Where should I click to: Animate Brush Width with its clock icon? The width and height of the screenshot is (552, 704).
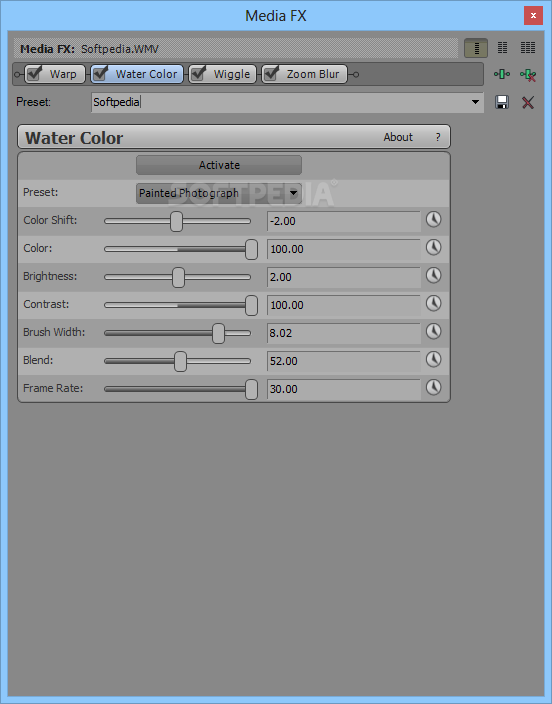pos(433,331)
